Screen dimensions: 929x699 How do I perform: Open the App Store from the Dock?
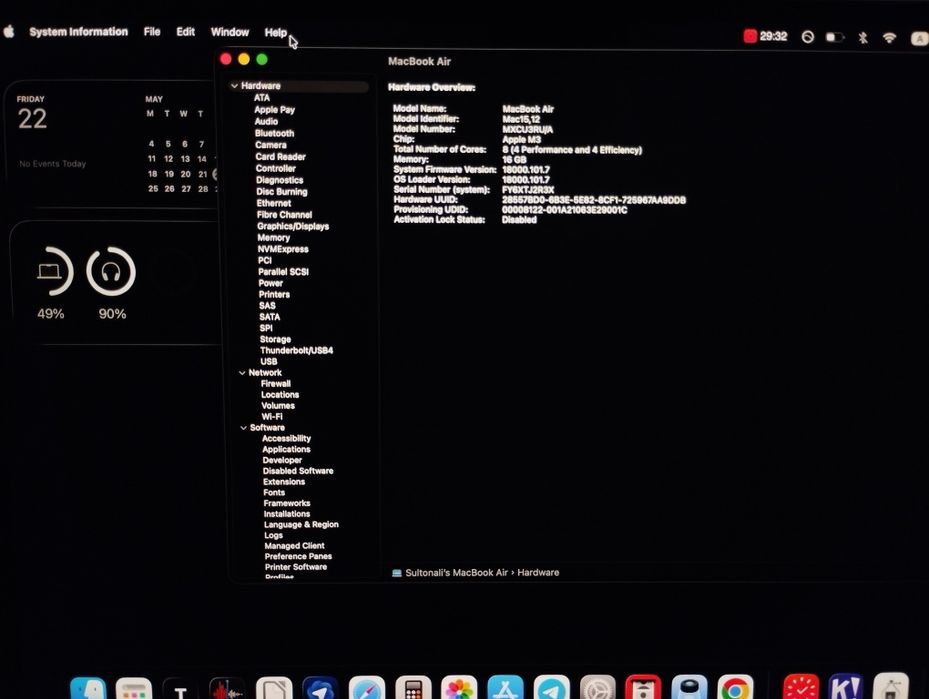(x=505, y=688)
